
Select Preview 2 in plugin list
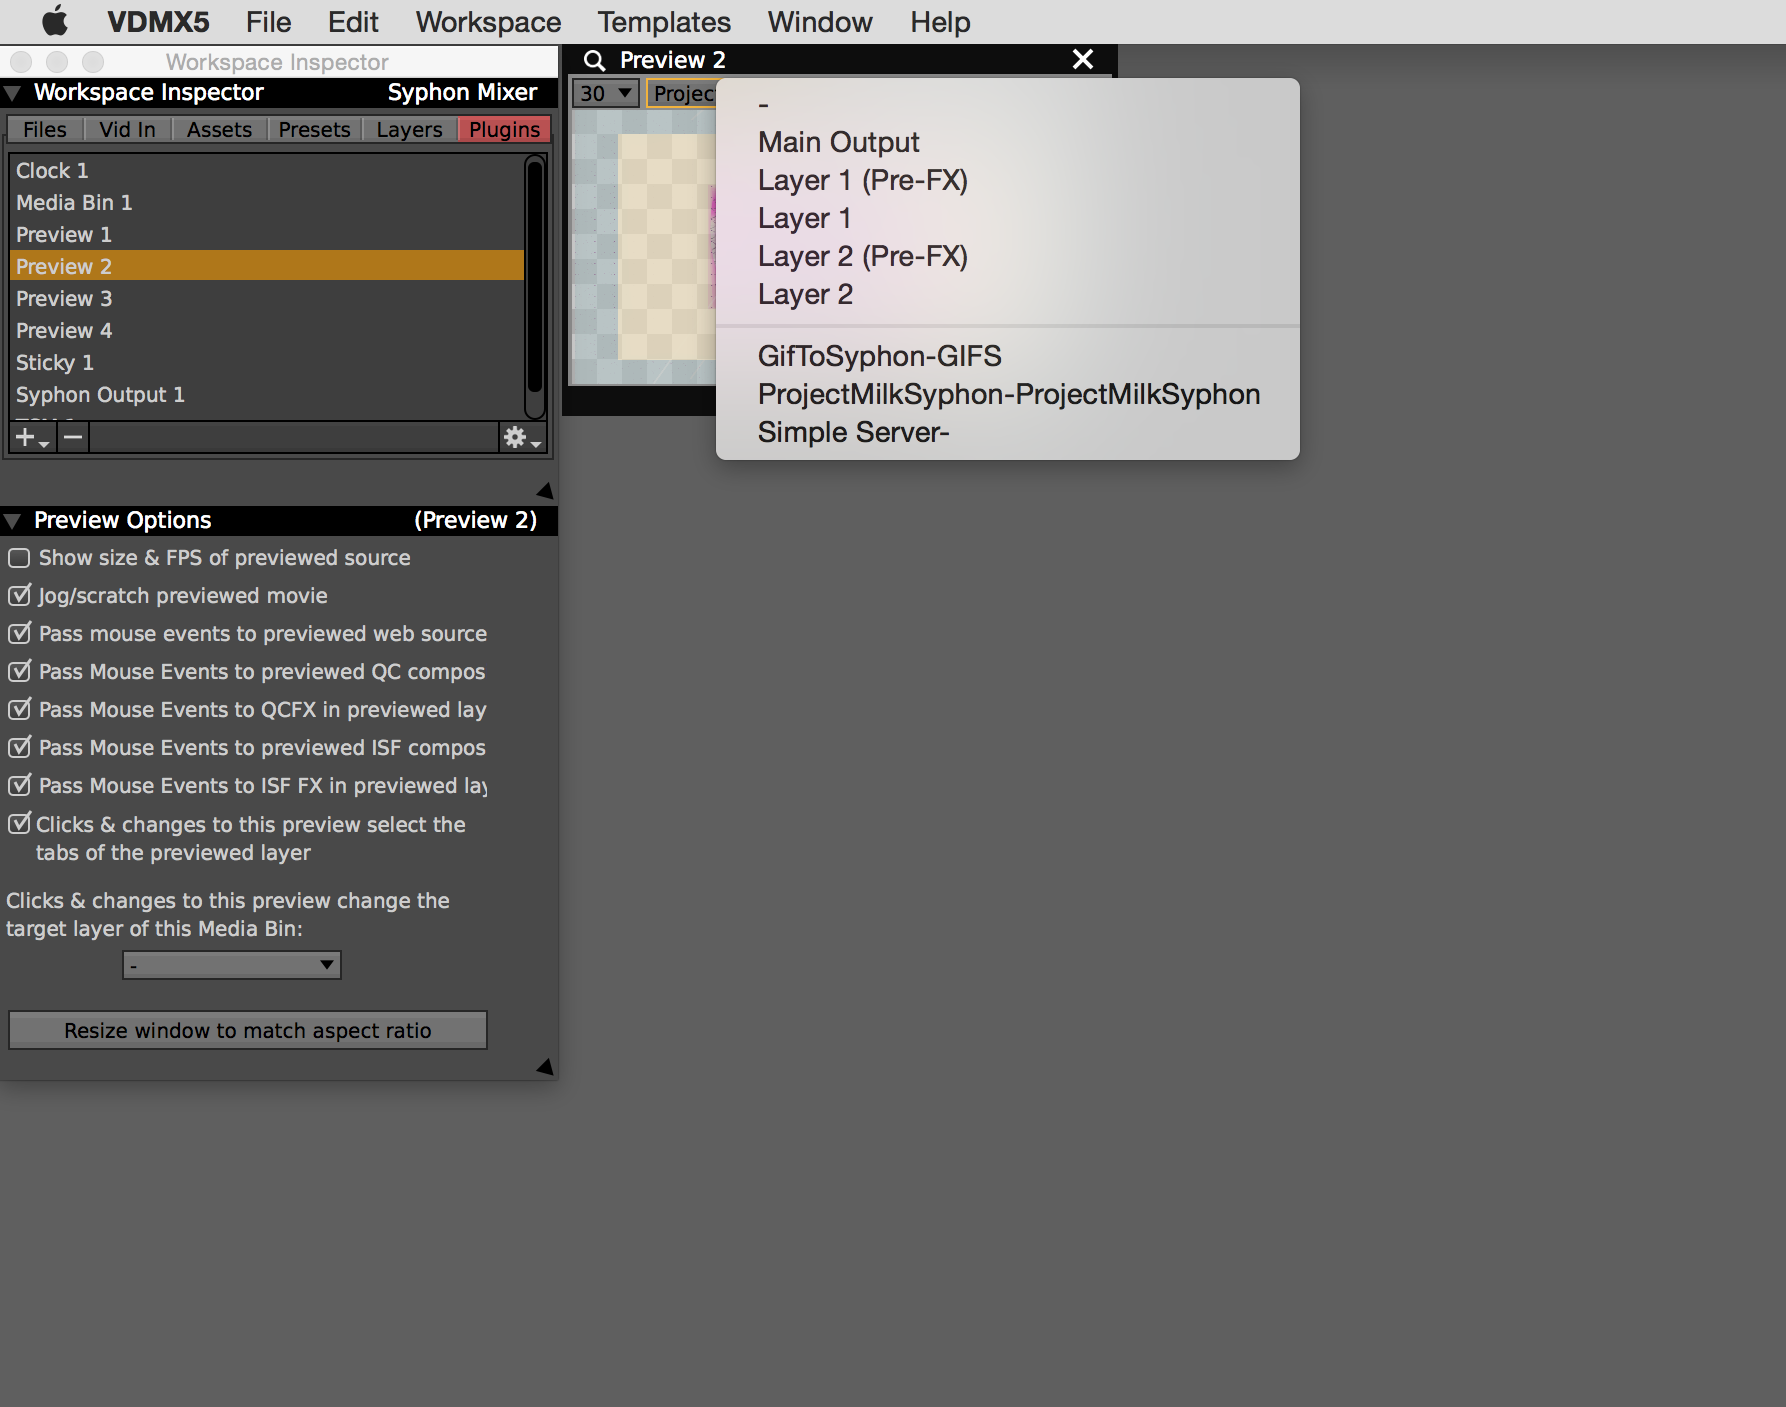pyautogui.click(x=267, y=266)
